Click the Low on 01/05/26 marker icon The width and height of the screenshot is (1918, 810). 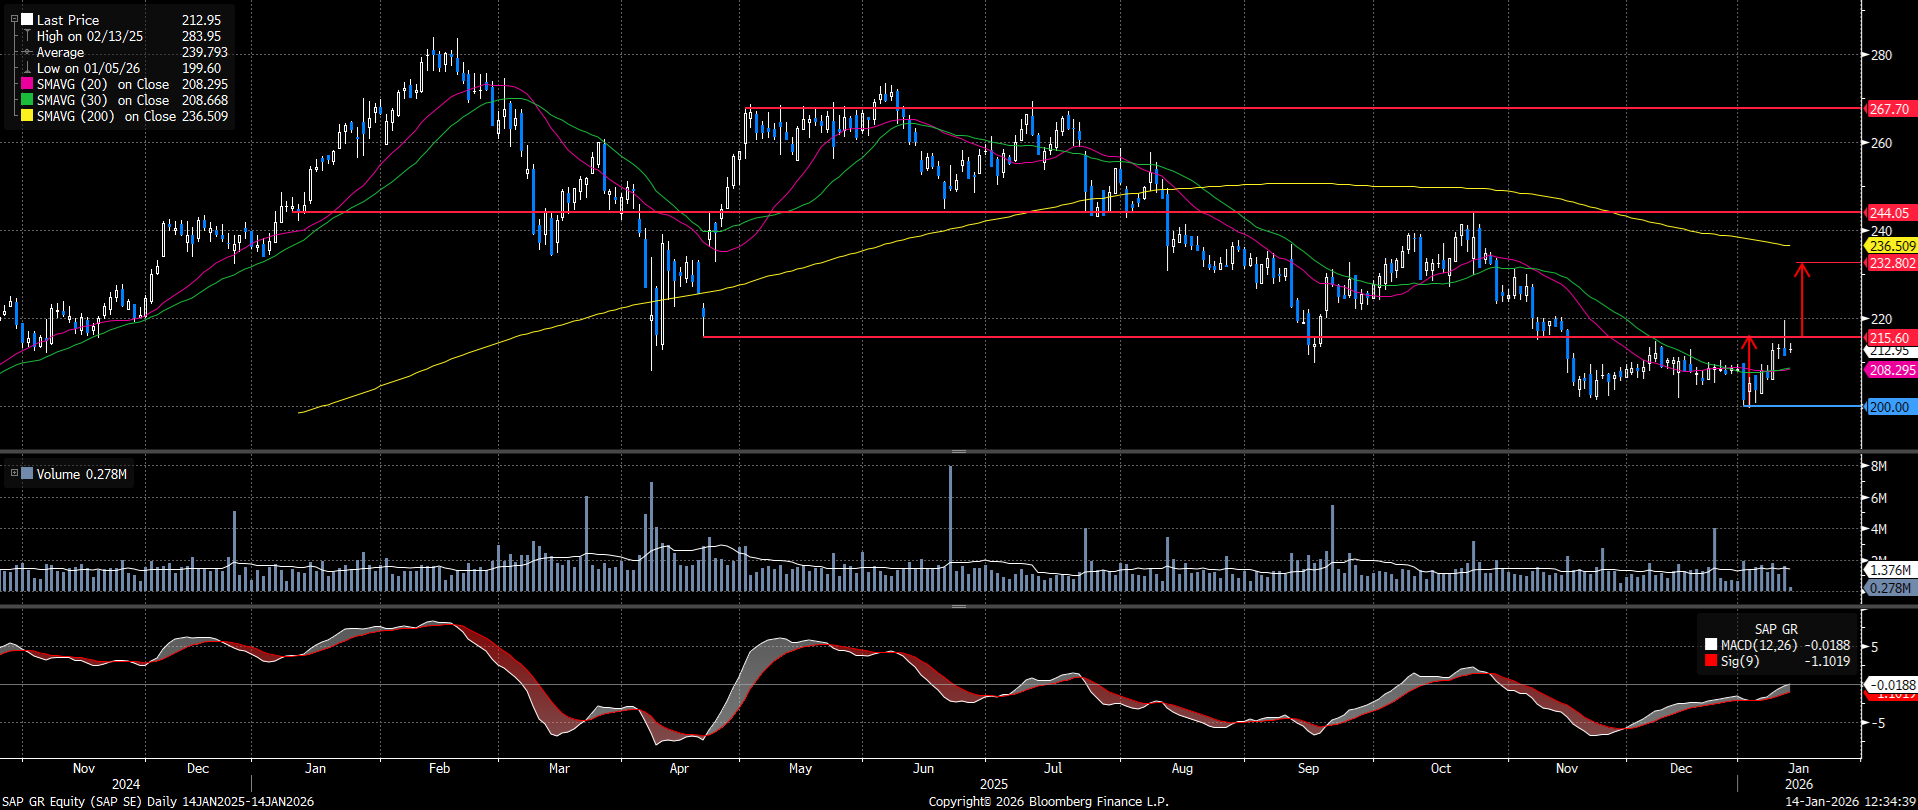pos(27,68)
